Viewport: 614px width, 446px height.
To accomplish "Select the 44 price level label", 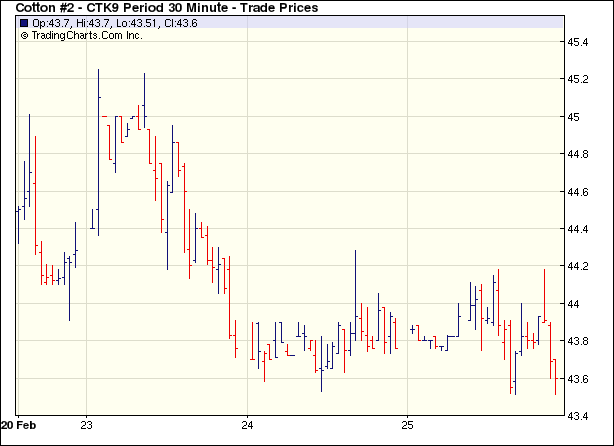I will [576, 304].
